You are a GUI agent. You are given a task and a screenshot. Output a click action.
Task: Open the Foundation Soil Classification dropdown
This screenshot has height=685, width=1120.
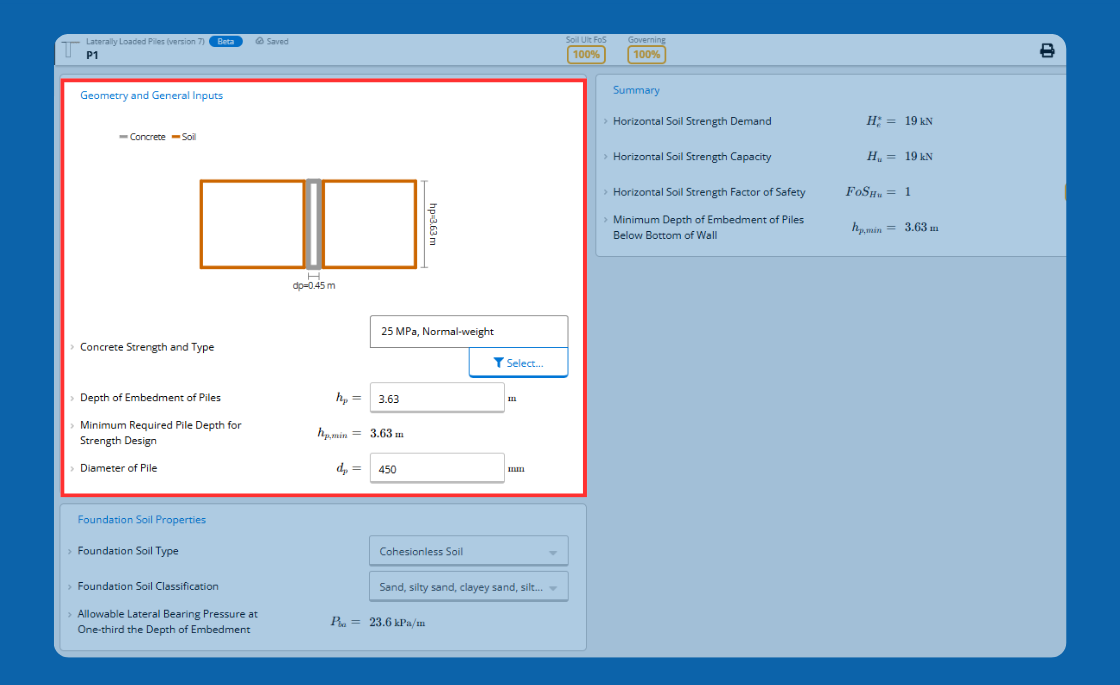469,587
